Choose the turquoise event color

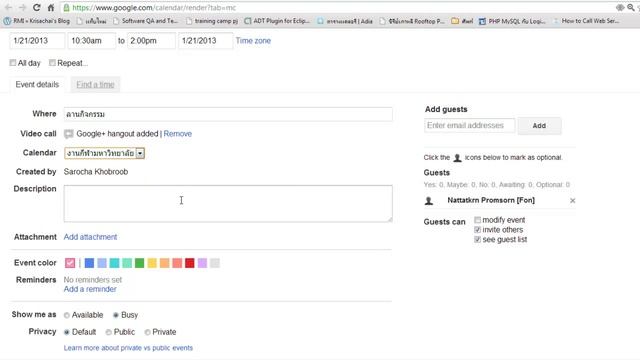pyautogui.click(x=114, y=263)
